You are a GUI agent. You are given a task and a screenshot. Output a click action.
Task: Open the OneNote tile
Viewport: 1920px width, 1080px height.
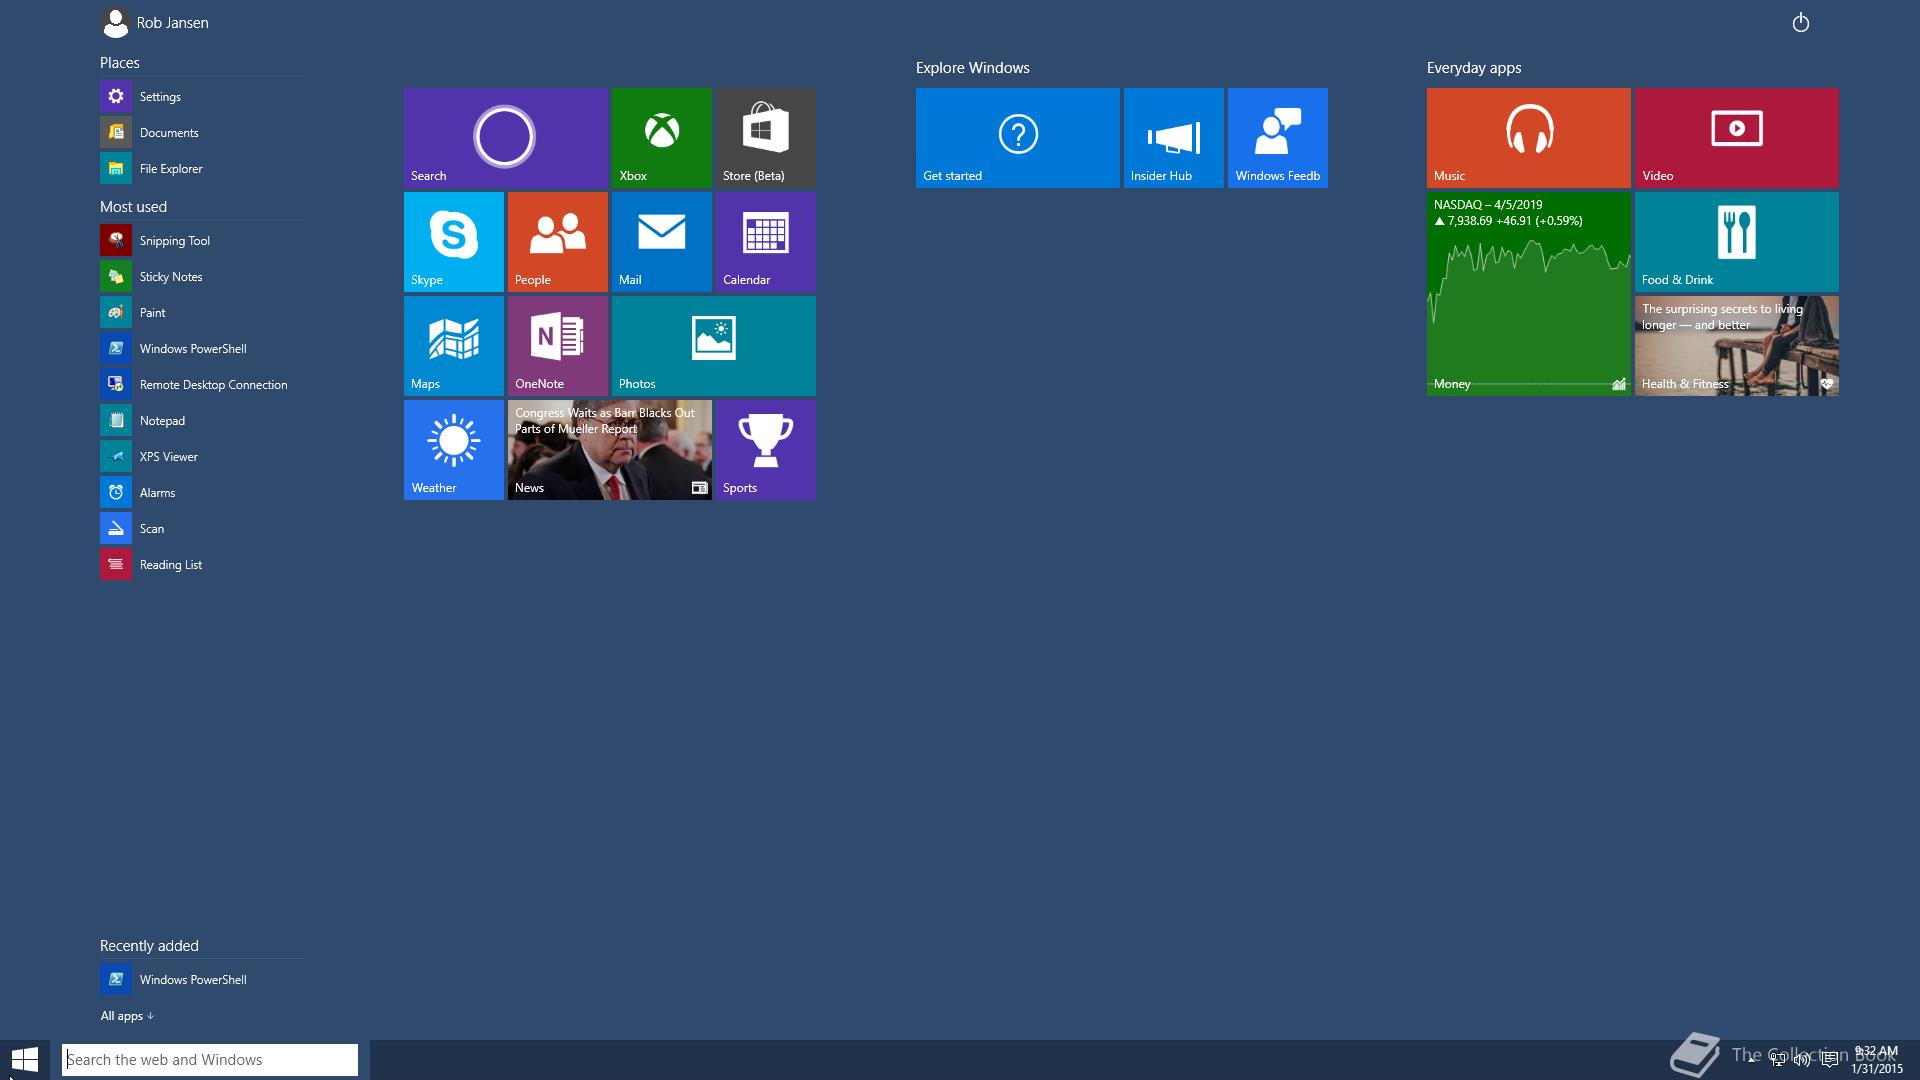click(x=557, y=346)
